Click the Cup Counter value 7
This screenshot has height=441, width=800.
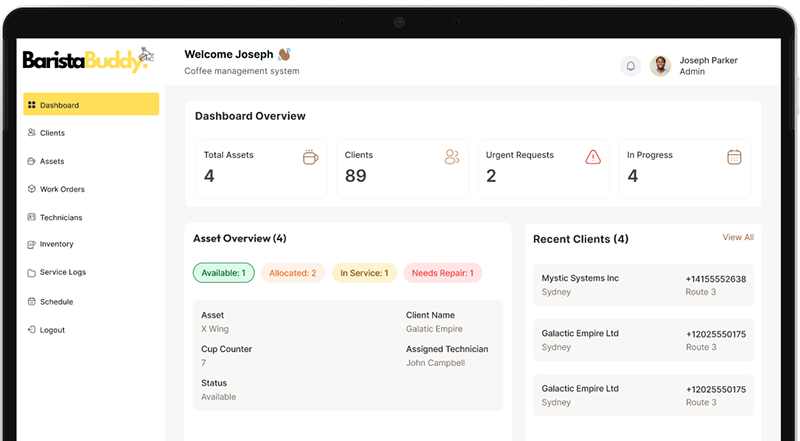coord(204,363)
